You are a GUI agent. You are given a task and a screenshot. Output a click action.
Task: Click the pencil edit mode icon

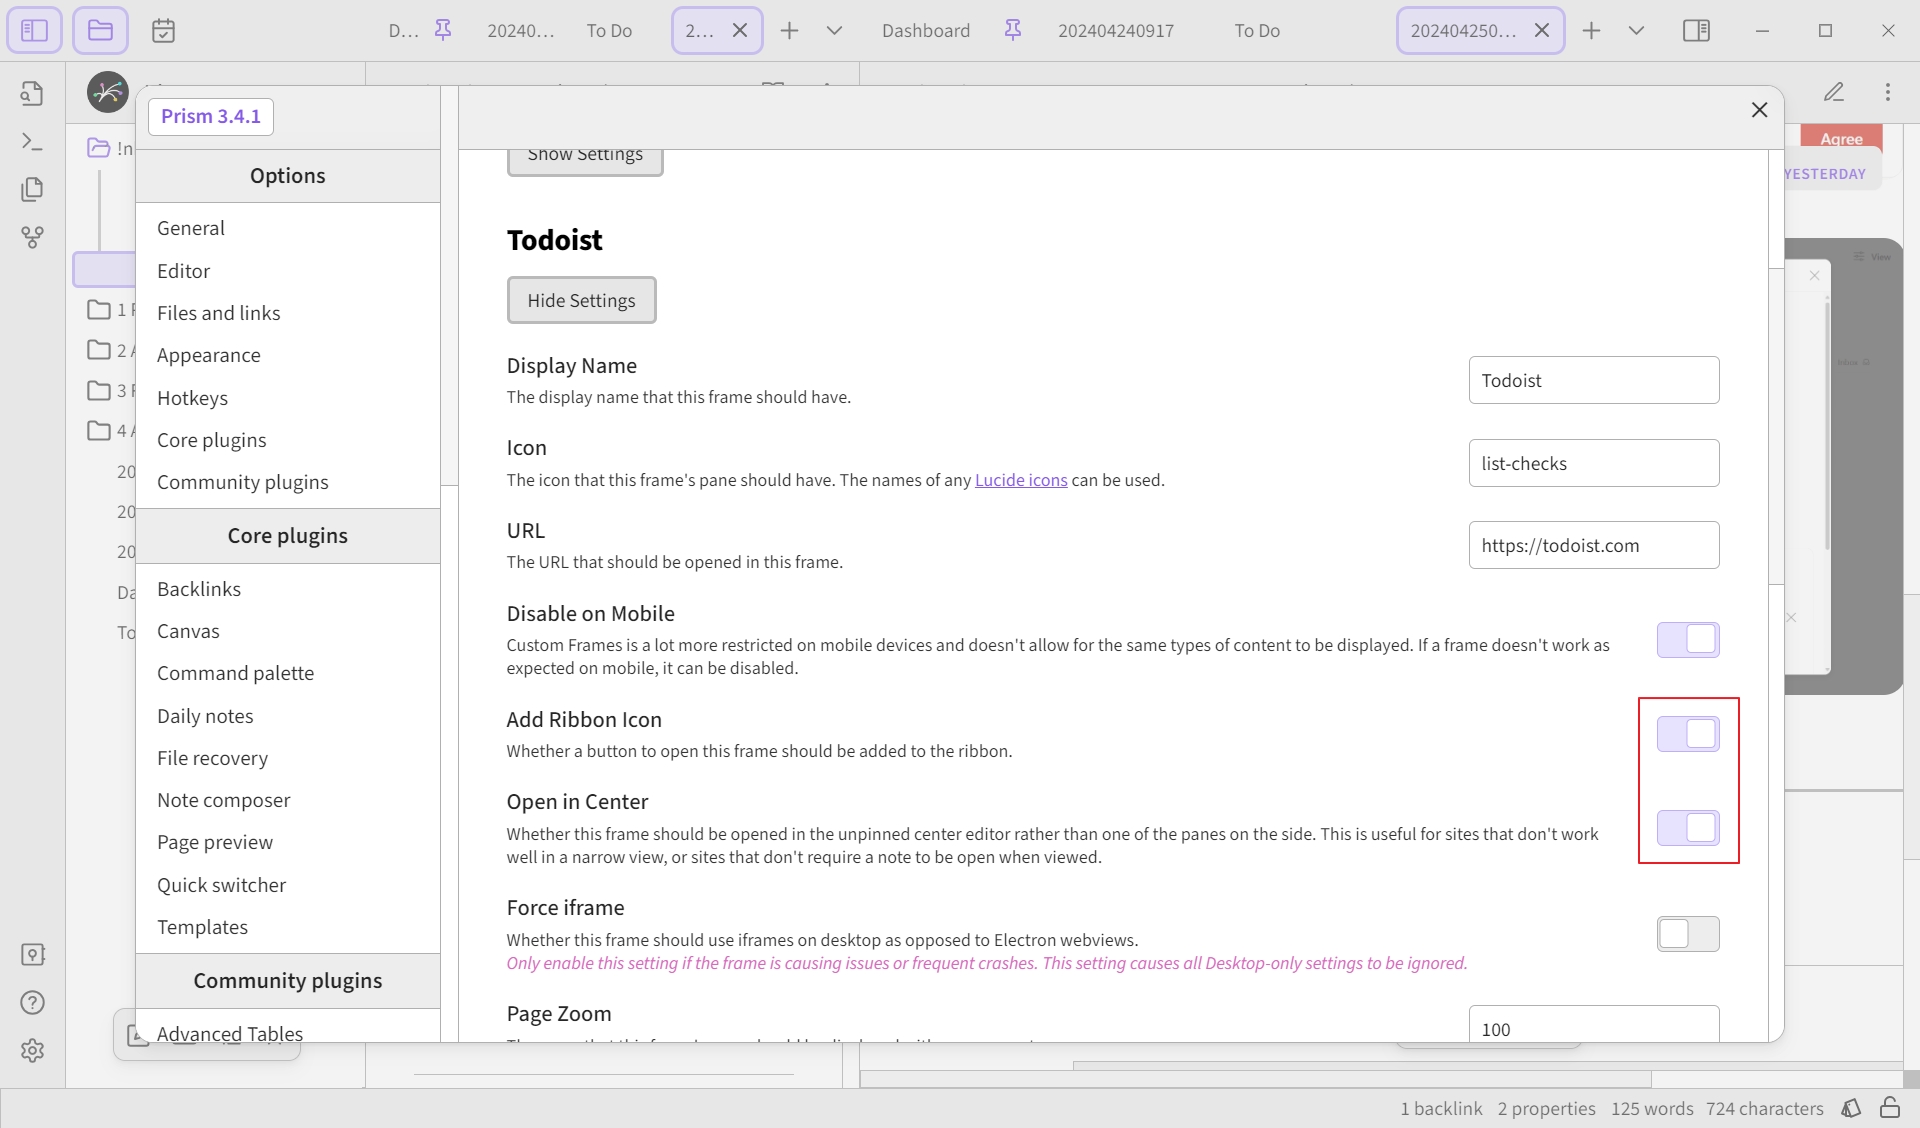tap(1833, 92)
